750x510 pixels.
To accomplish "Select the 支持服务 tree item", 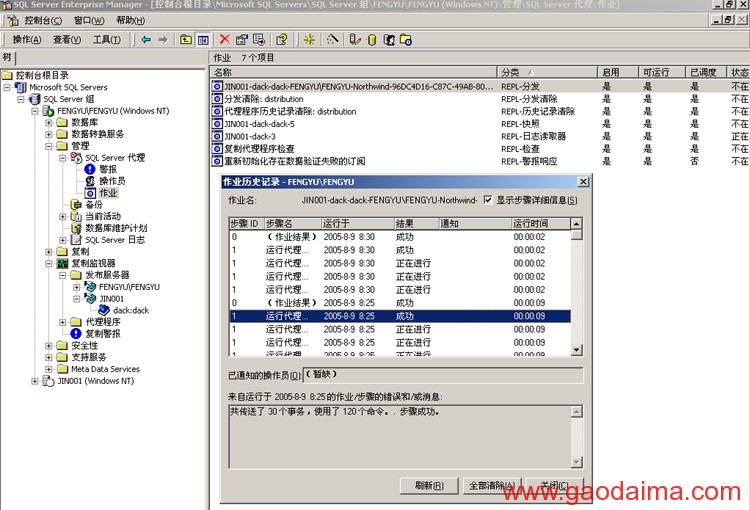I will click(89, 357).
